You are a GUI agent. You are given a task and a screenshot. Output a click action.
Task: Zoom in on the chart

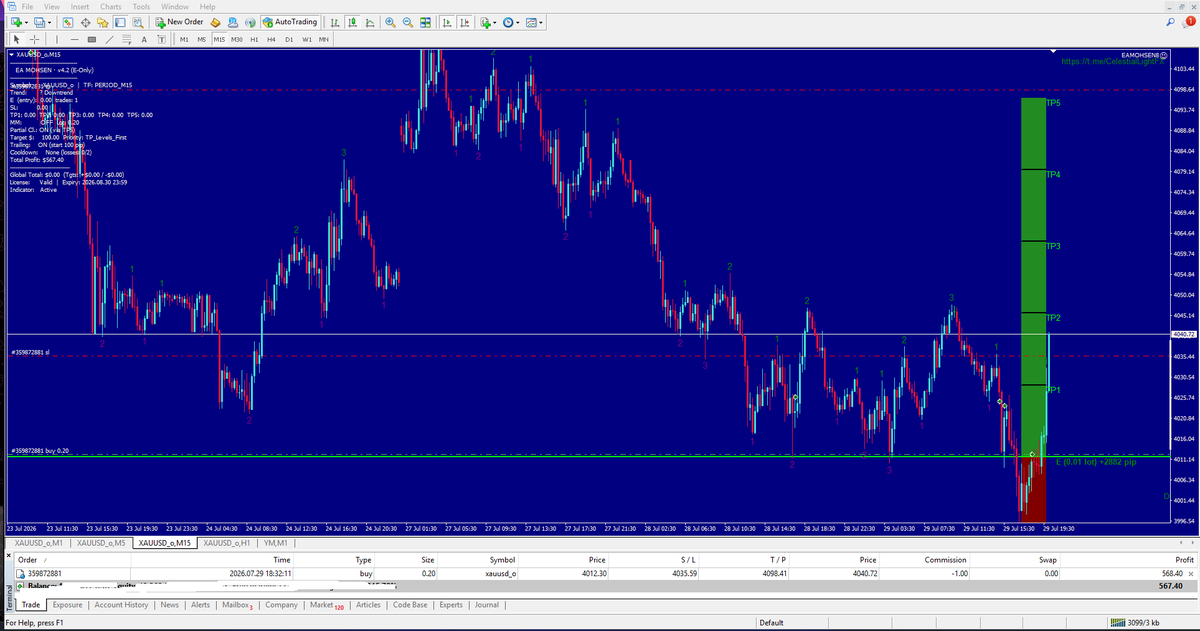point(390,22)
